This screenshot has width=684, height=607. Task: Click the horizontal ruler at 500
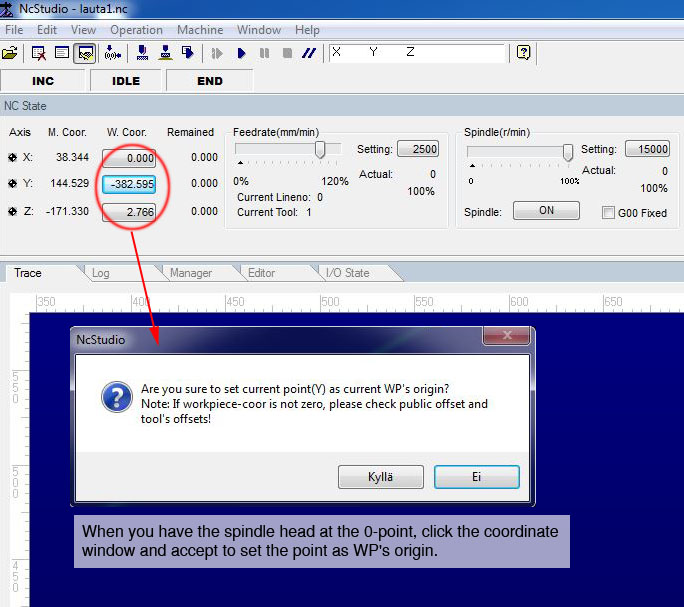(330, 302)
